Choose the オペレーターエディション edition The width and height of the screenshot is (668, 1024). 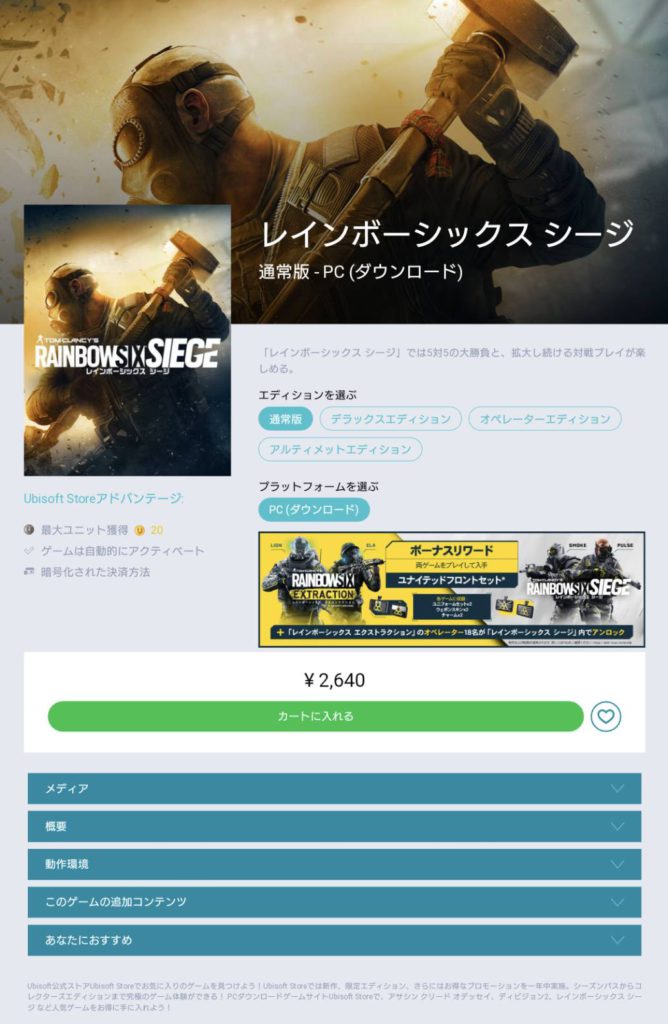click(x=545, y=419)
